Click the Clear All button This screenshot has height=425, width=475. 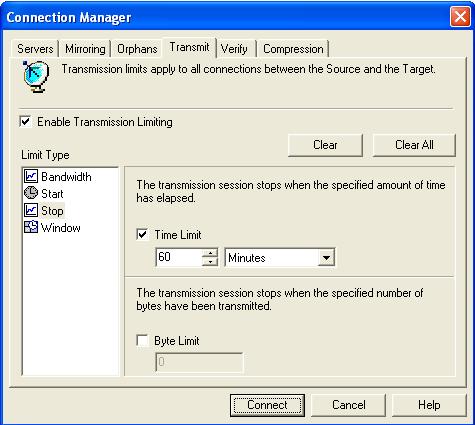pyautogui.click(x=414, y=145)
